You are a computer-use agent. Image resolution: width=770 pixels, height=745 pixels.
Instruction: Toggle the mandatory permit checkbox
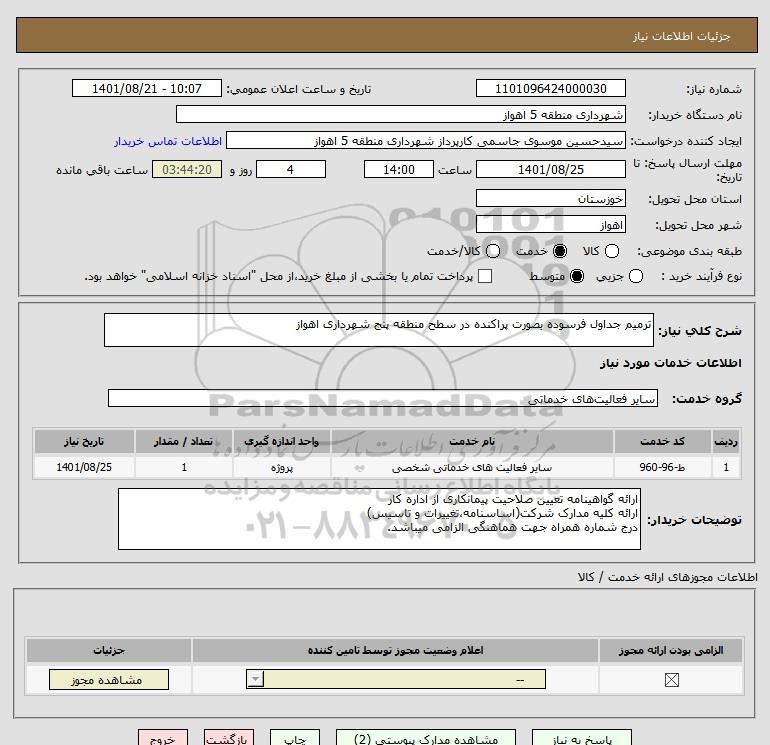tap(671, 680)
